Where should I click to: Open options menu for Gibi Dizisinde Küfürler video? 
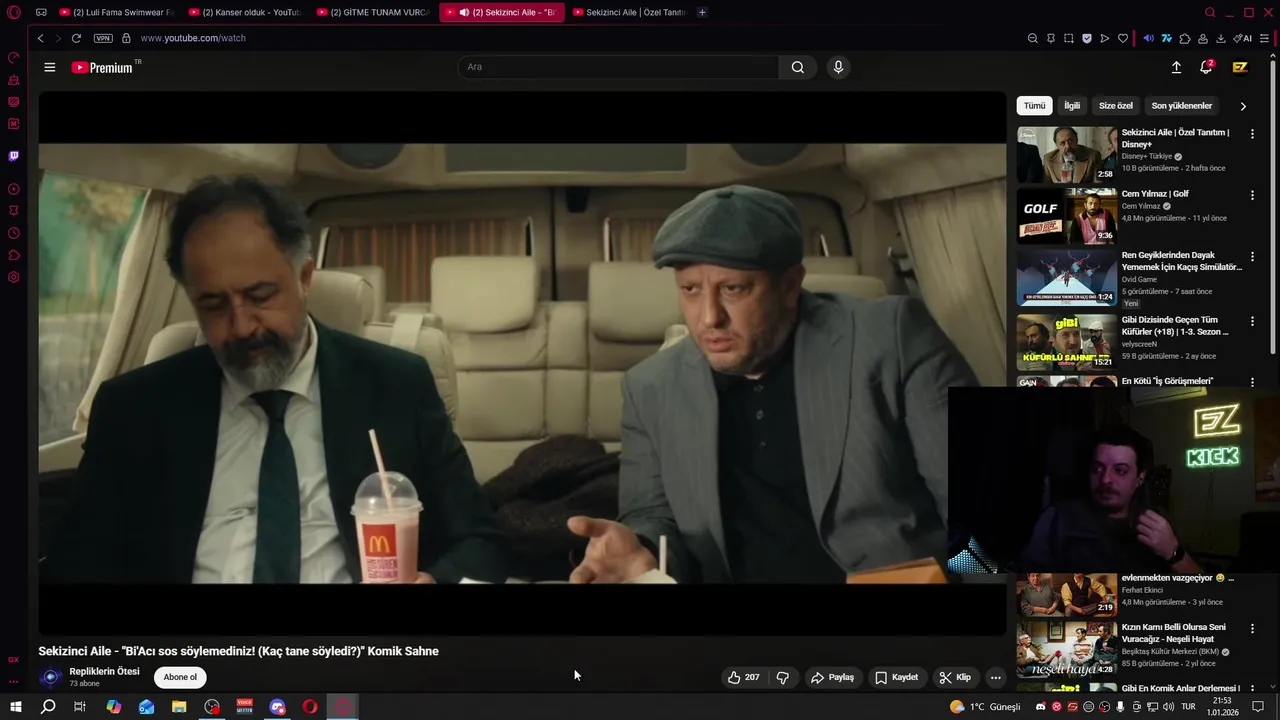click(1252, 321)
